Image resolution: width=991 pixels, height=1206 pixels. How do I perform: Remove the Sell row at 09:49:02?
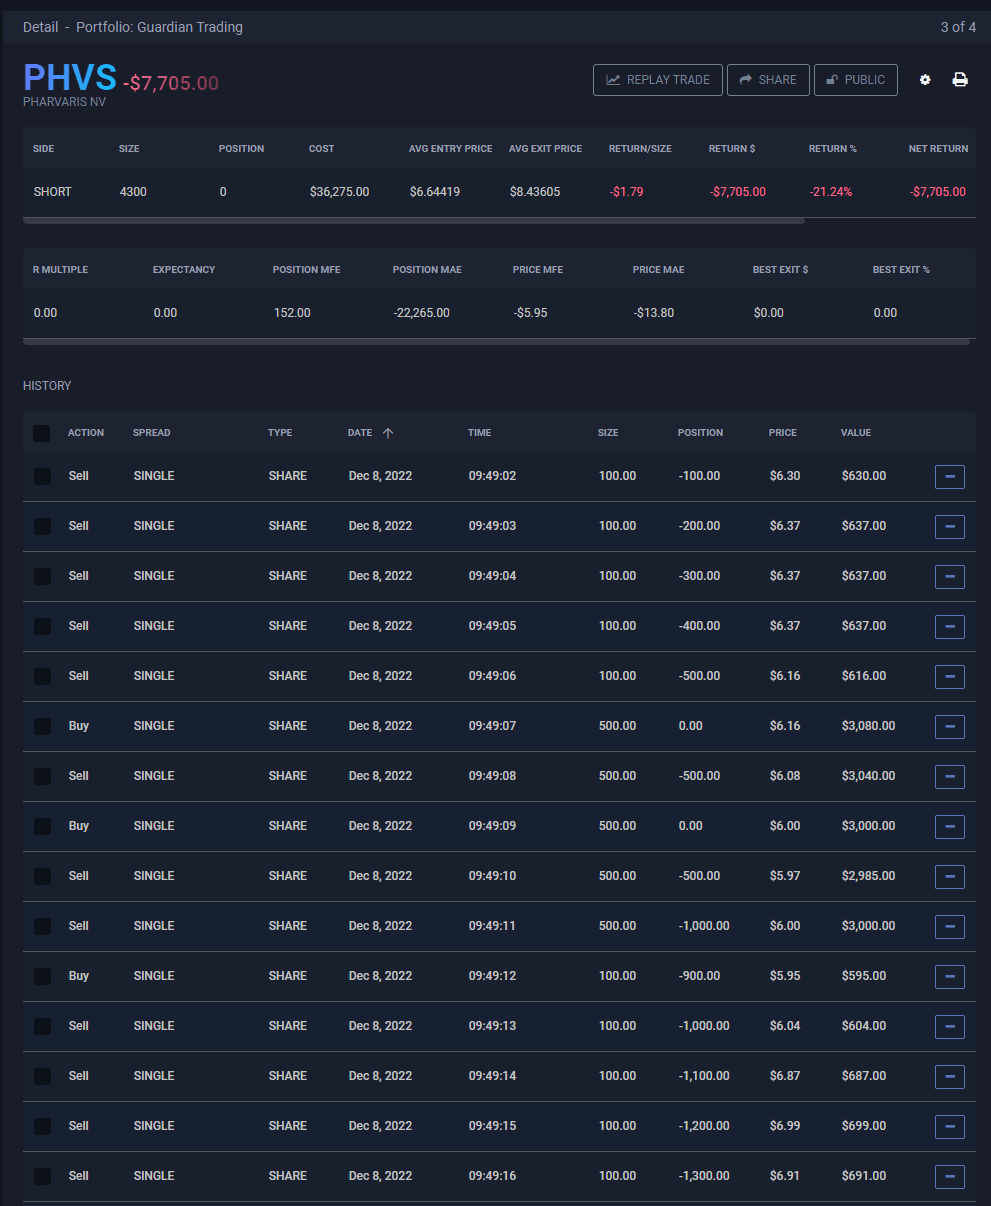[950, 477]
